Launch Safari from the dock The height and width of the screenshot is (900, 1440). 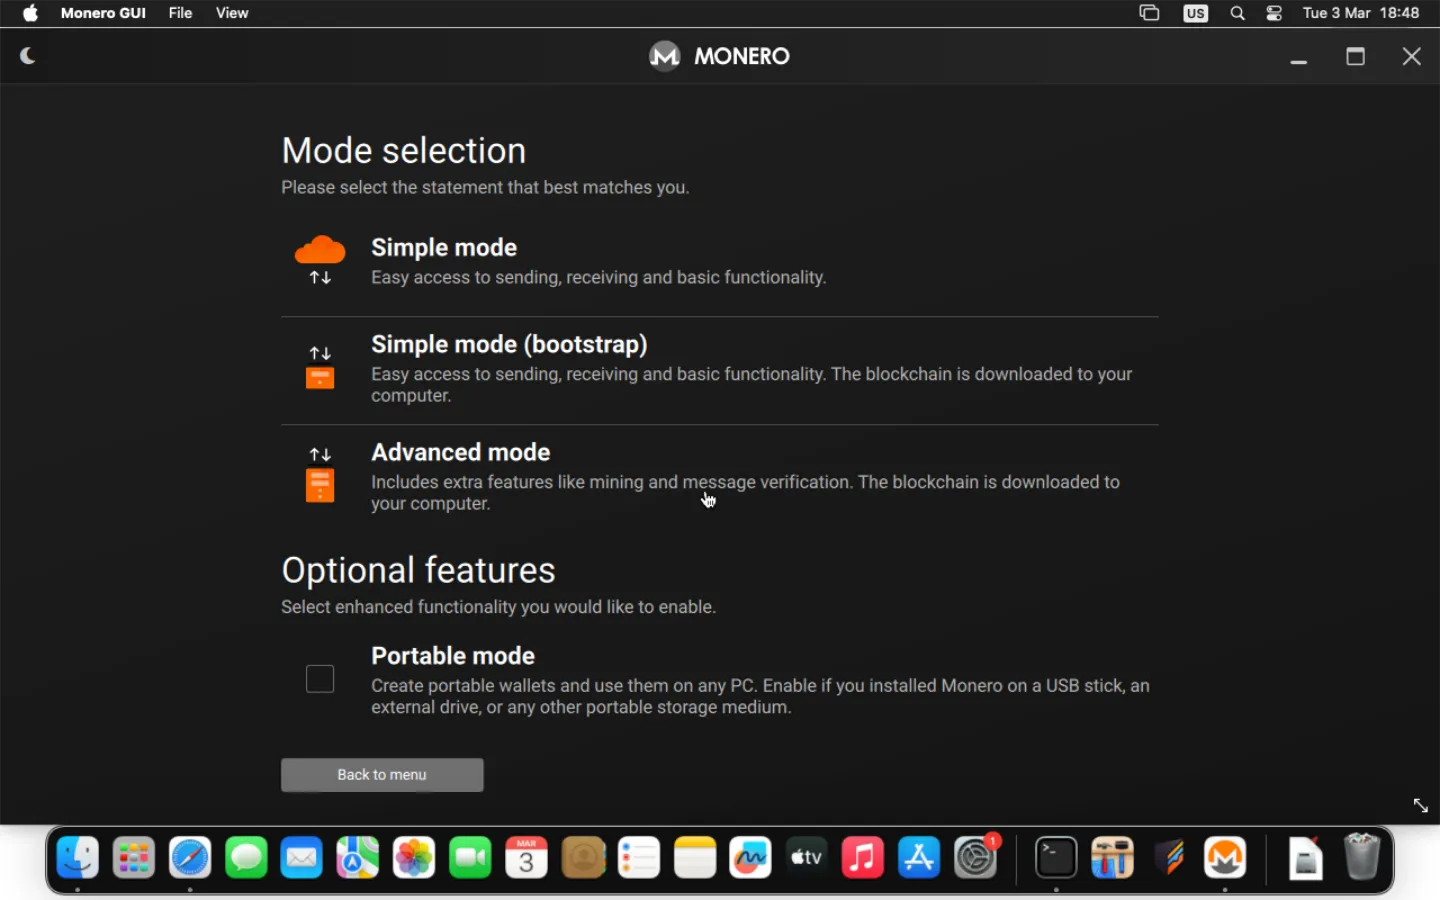(190, 858)
